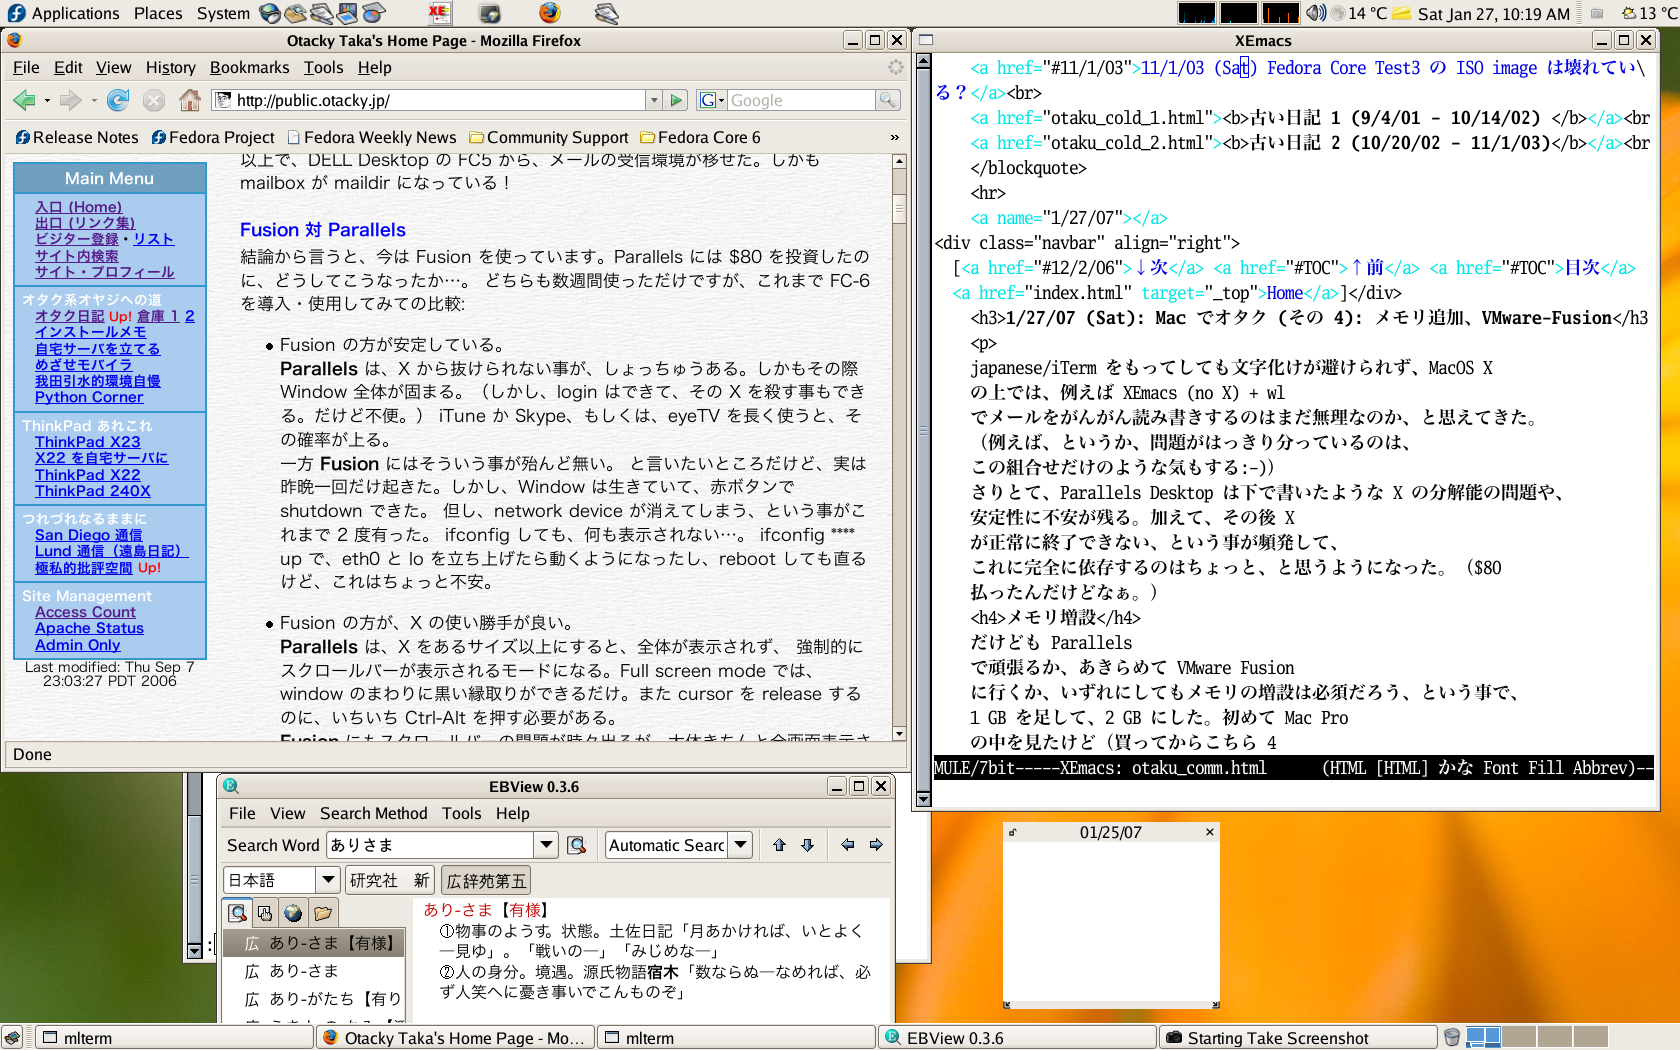Open the Google search engine selector
The width and height of the screenshot is (1680, 1050).
[711, 100]
